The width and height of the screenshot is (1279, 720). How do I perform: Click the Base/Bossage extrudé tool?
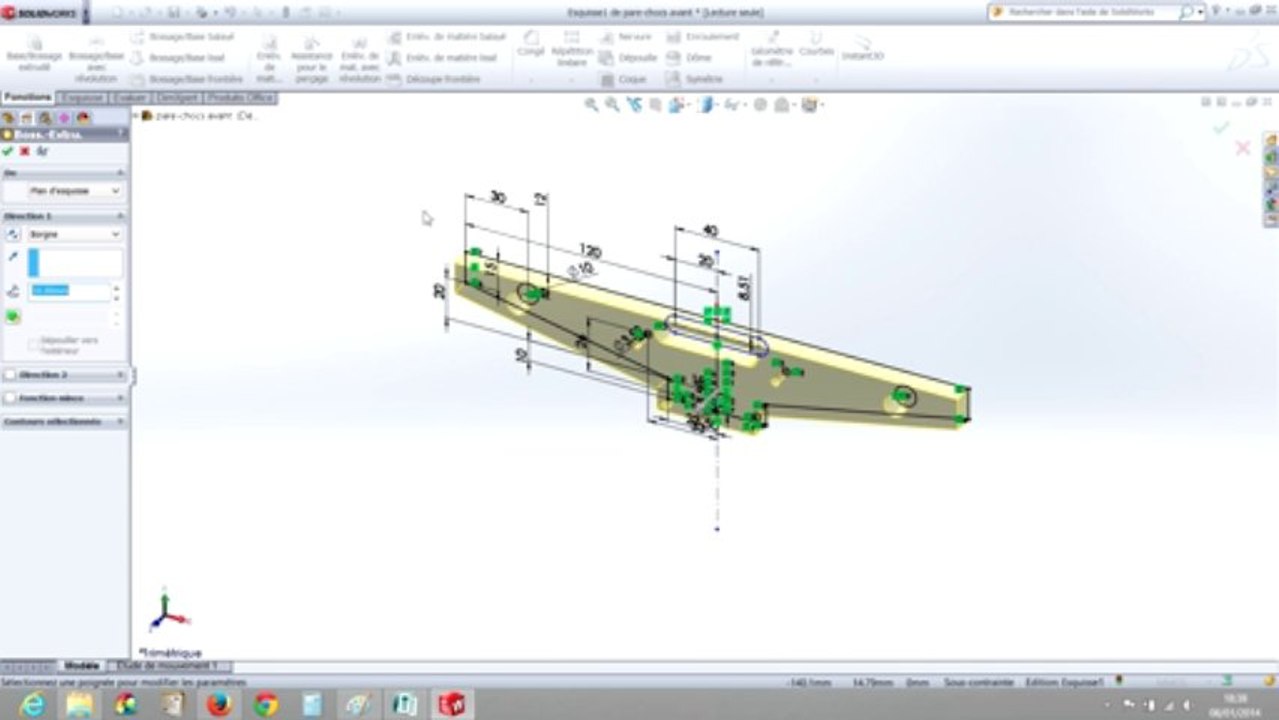pos(34,53)
